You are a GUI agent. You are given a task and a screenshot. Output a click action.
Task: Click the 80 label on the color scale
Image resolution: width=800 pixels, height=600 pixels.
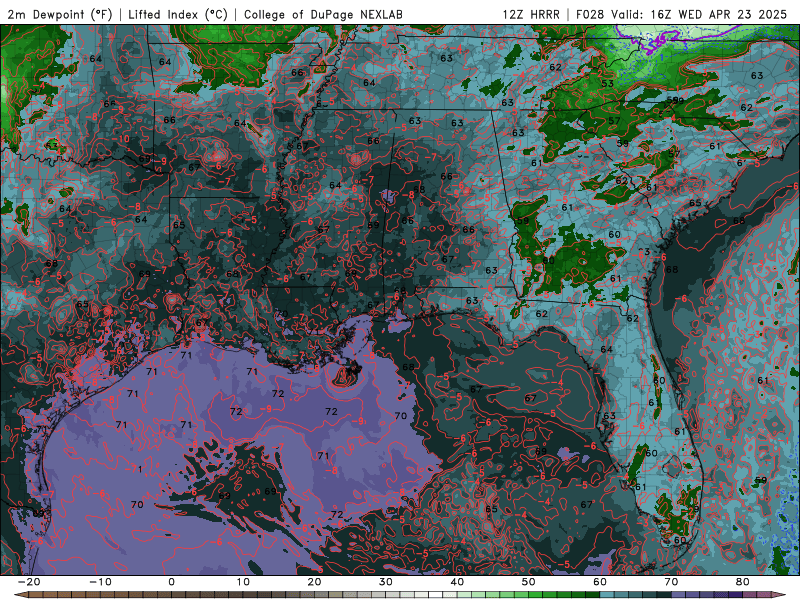tap(743, 582)
